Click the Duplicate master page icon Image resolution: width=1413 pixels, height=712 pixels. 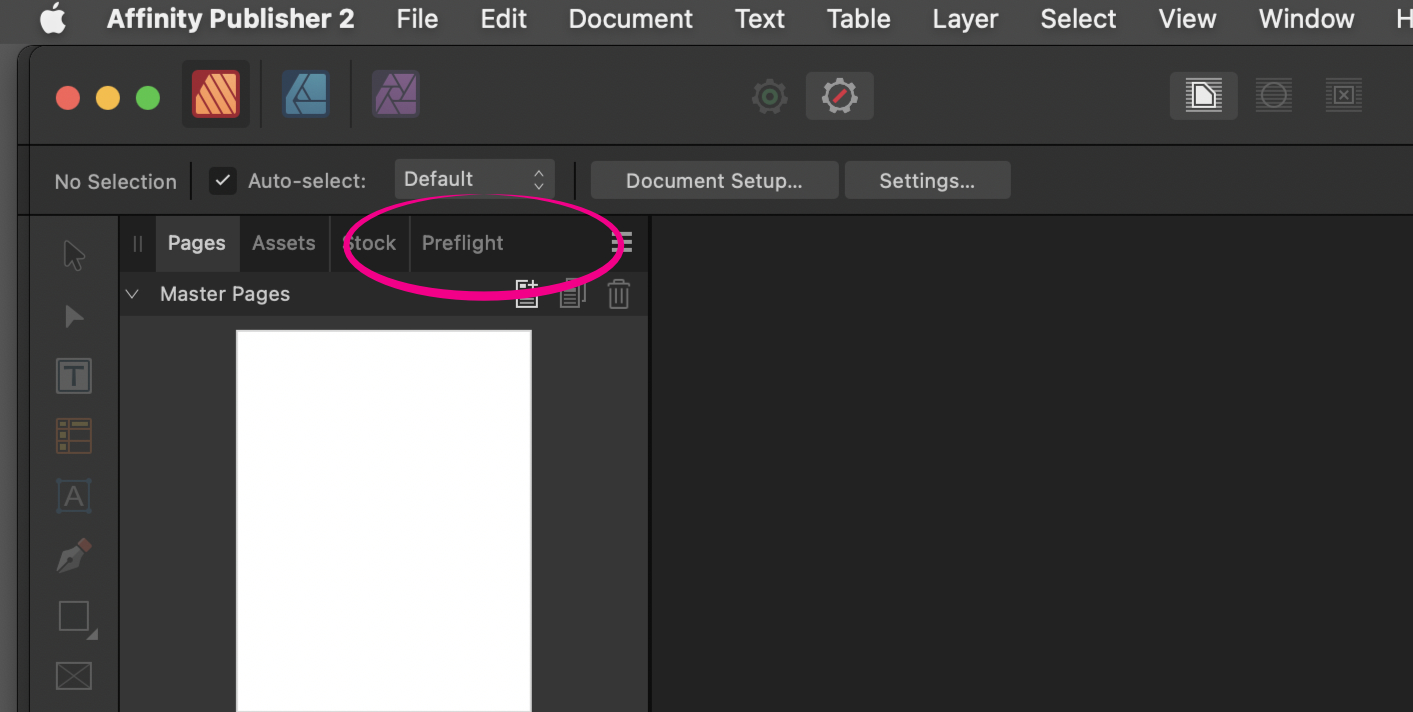[573, 293]
